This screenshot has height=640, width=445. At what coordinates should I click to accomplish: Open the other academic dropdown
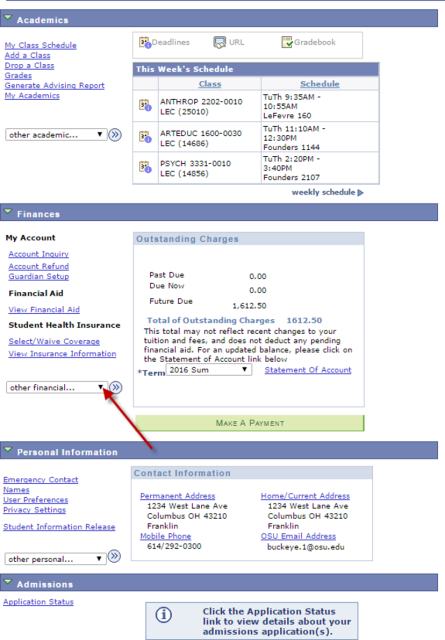tap(56, 135)
